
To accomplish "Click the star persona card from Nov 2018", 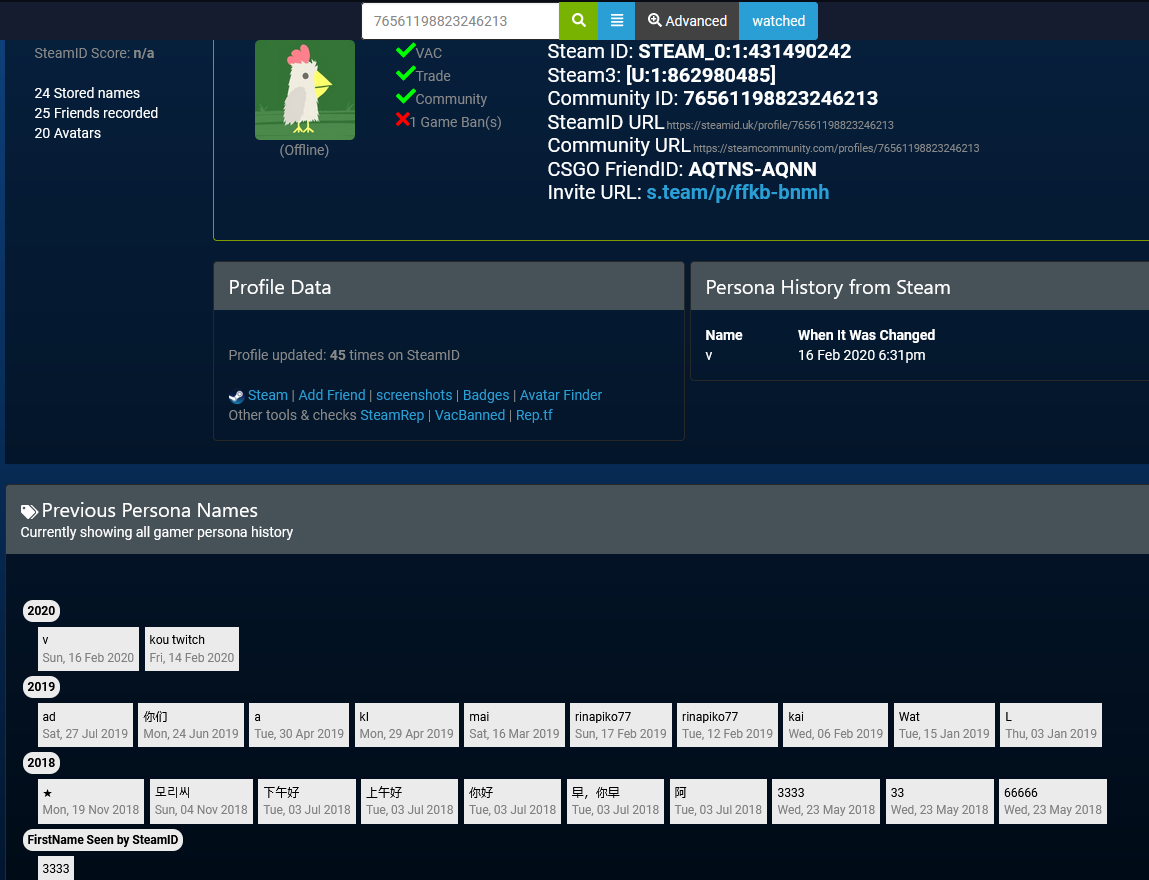I will pos(91,801).
